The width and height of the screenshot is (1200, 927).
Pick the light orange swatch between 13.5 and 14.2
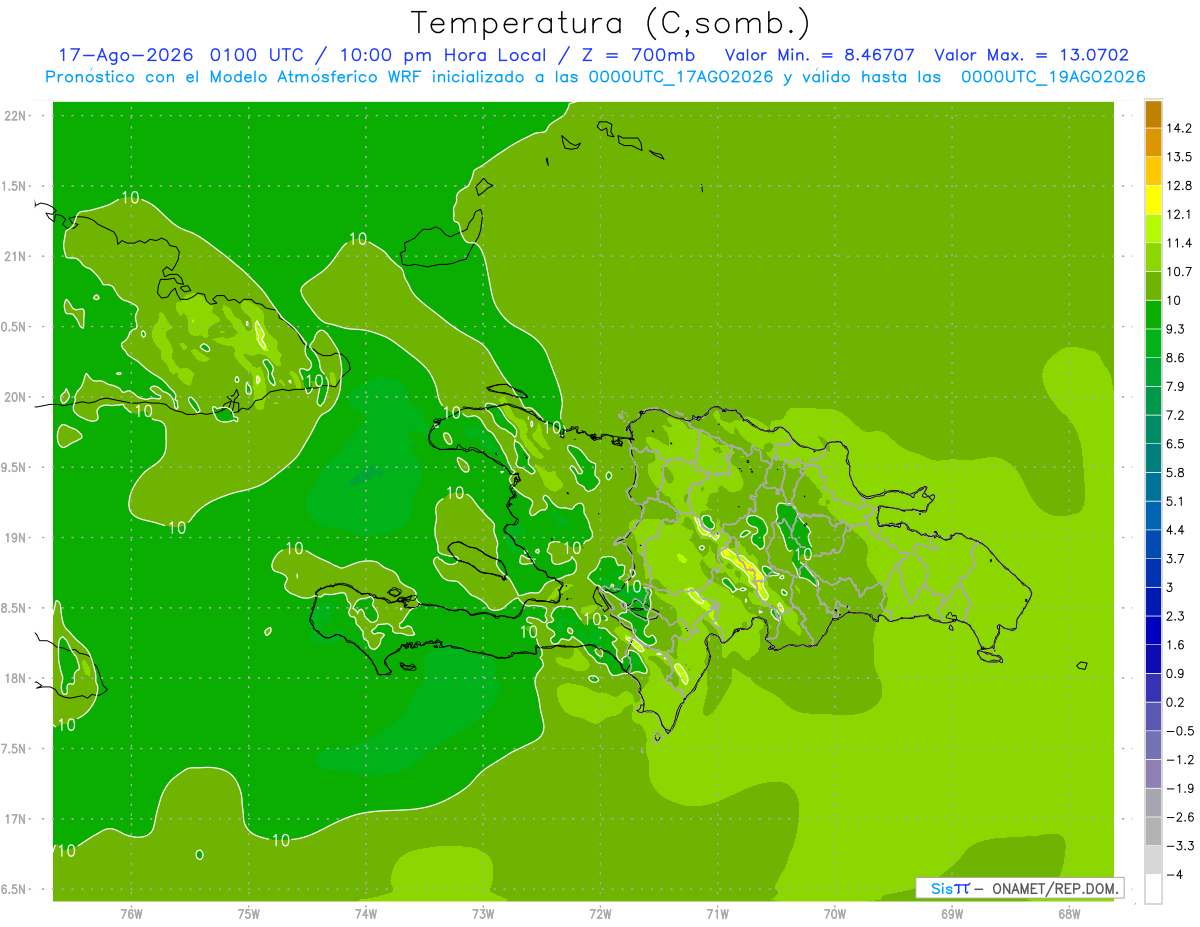(x=1153, y=143)
